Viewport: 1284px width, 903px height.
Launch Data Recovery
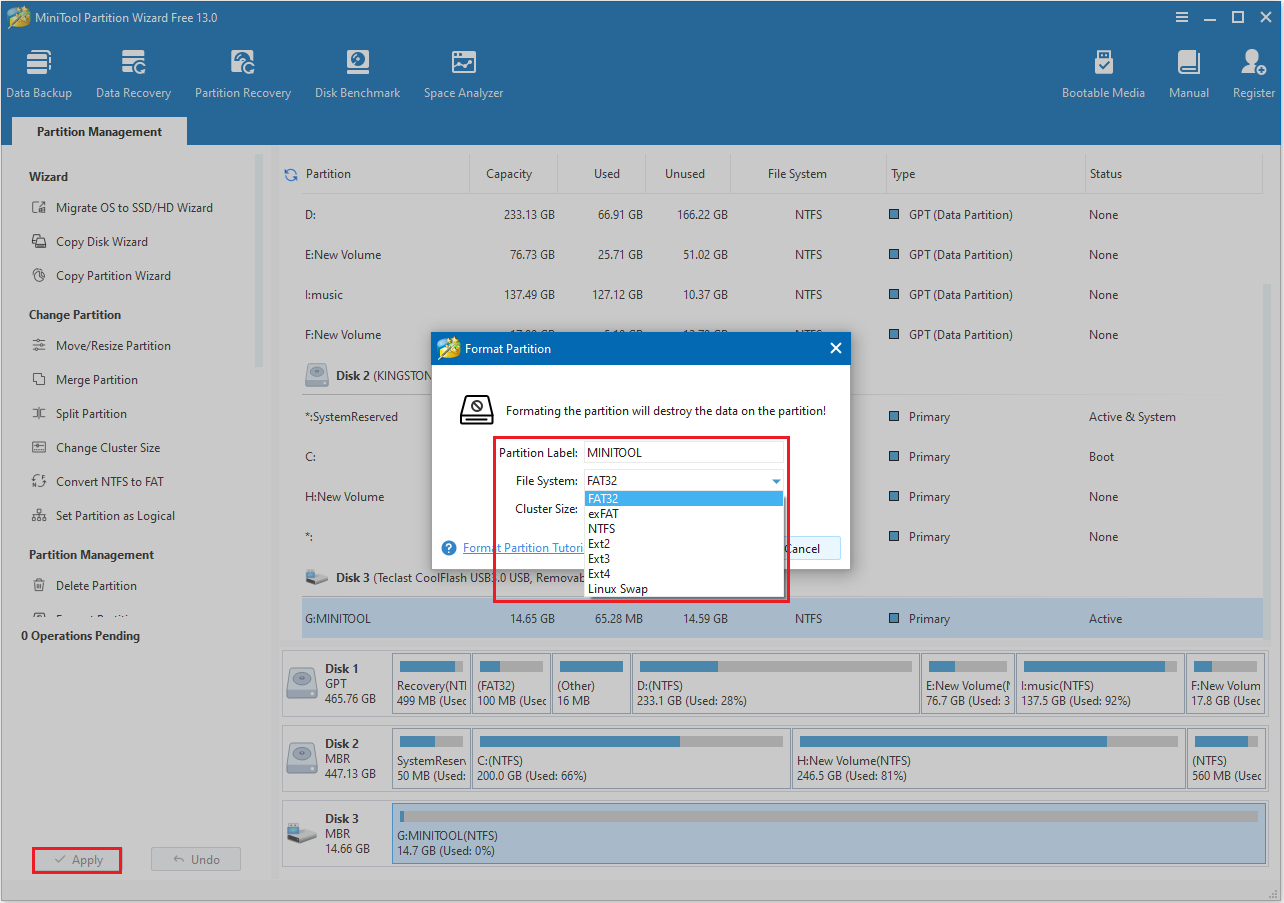point(132,72)
